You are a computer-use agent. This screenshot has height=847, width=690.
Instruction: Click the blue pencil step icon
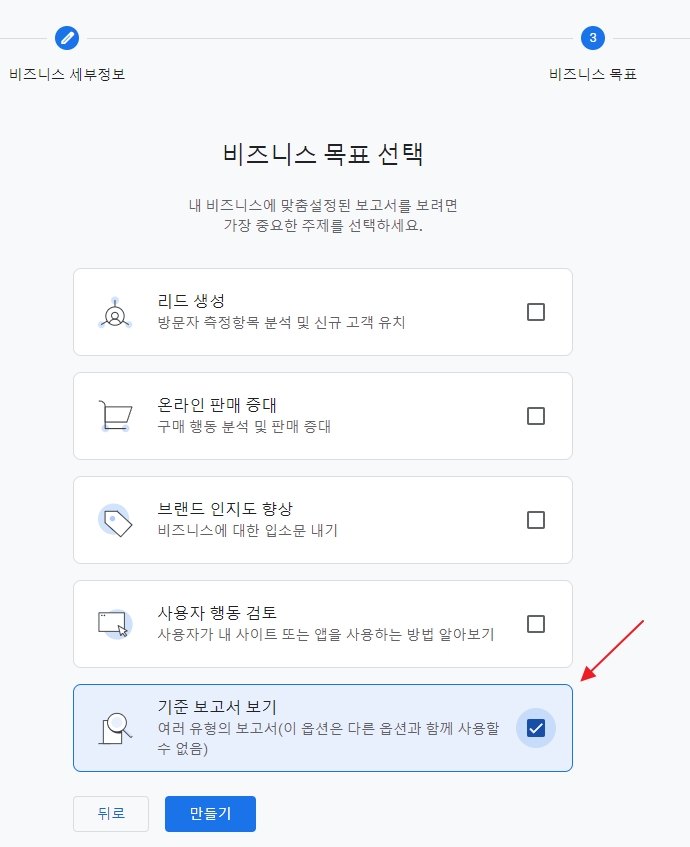pos(67,40)
